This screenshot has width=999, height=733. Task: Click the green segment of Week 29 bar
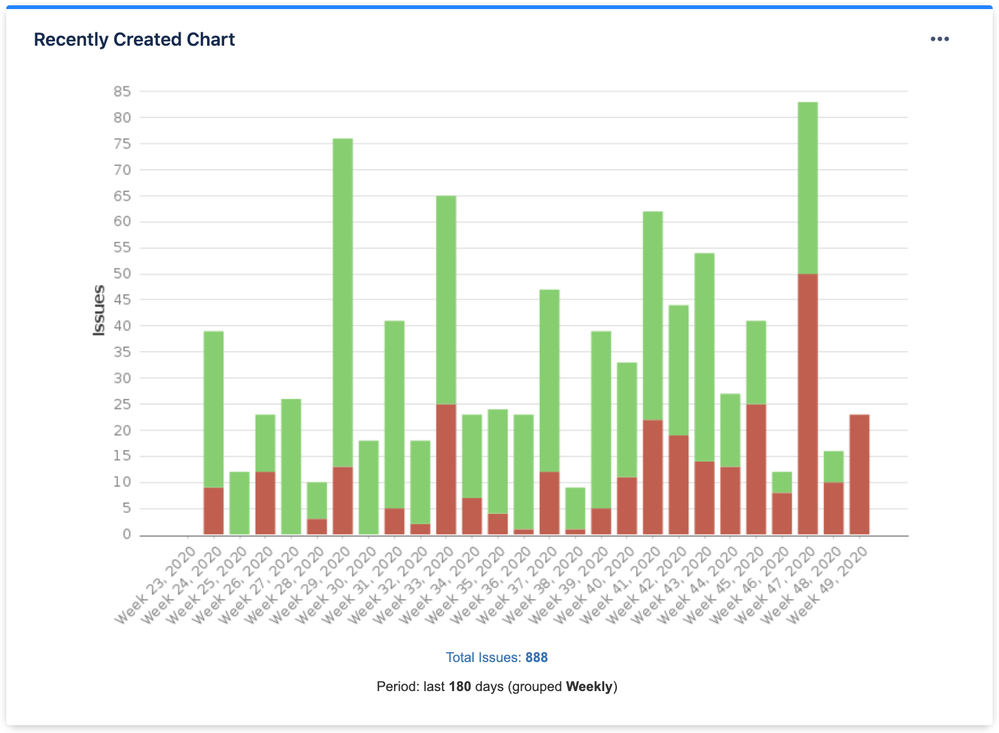[x=343, y=303]
